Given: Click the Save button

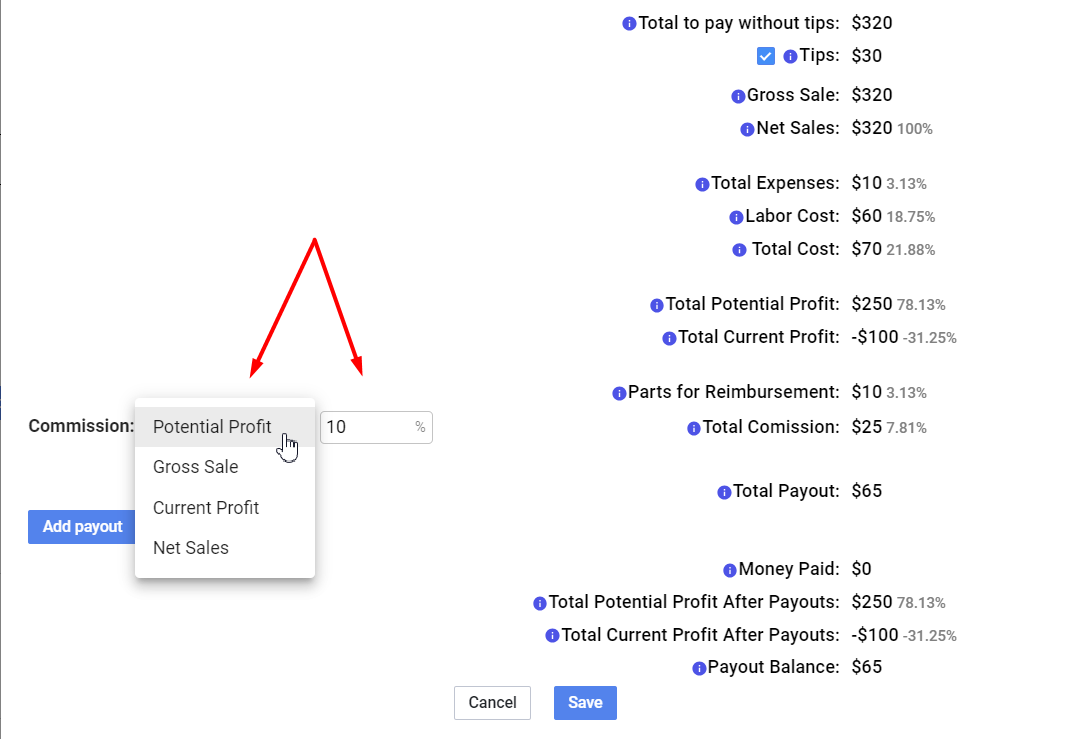Looking at the screenshot, I should 585,703.
